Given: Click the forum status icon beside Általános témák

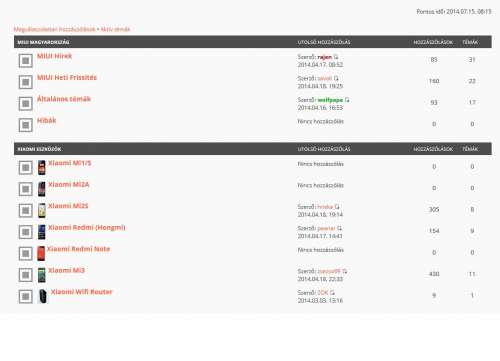Looking at the screenshot, I should point(26,104).
